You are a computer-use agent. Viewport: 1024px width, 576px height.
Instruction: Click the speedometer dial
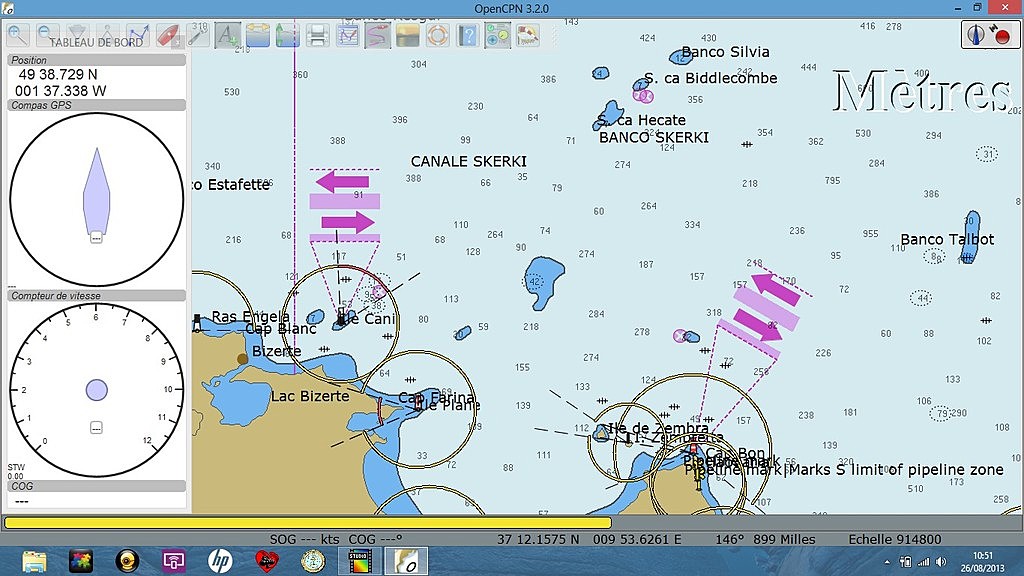pyautogui.click(x=97, y=390)
